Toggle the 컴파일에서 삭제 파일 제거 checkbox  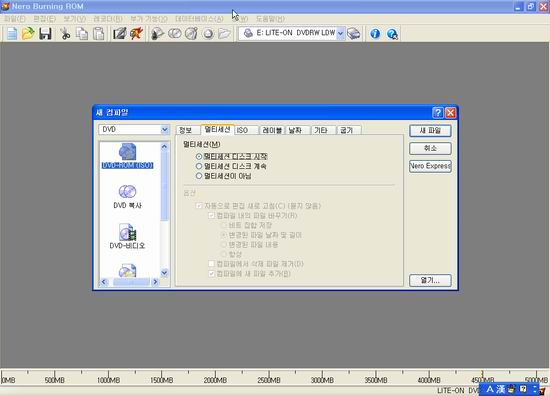212,264
